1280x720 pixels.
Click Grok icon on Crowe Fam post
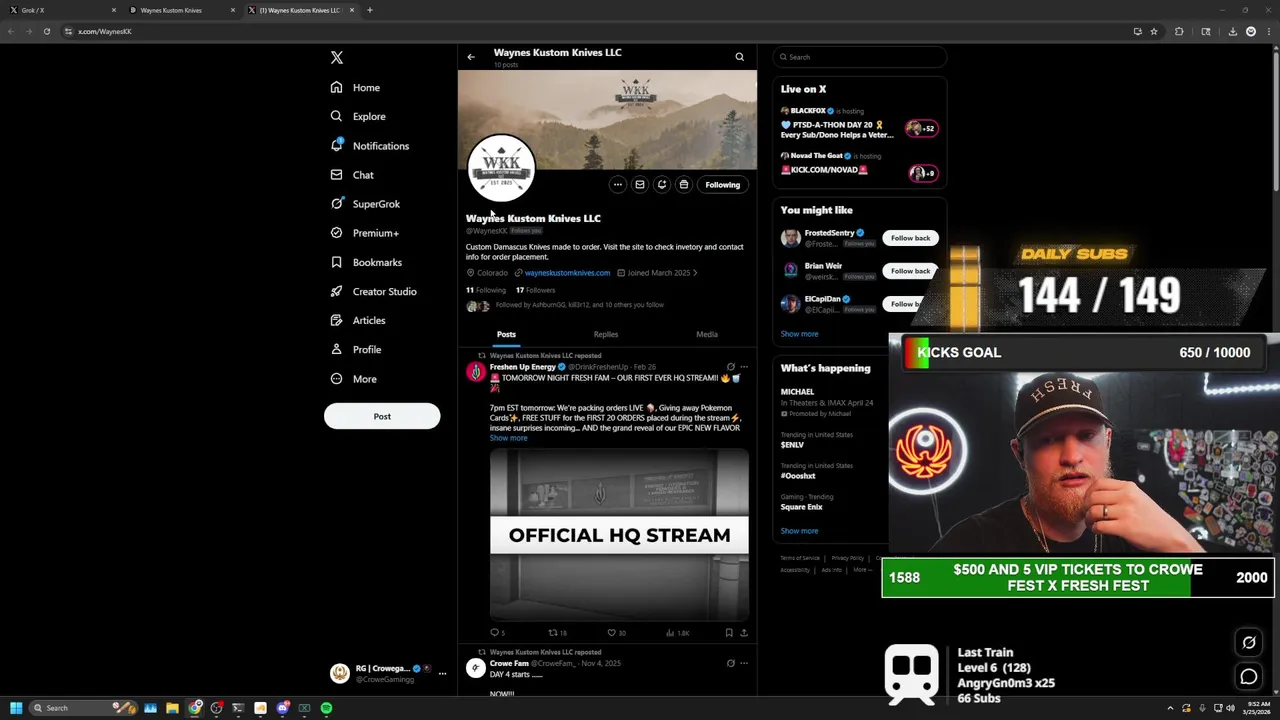[730, 663]
